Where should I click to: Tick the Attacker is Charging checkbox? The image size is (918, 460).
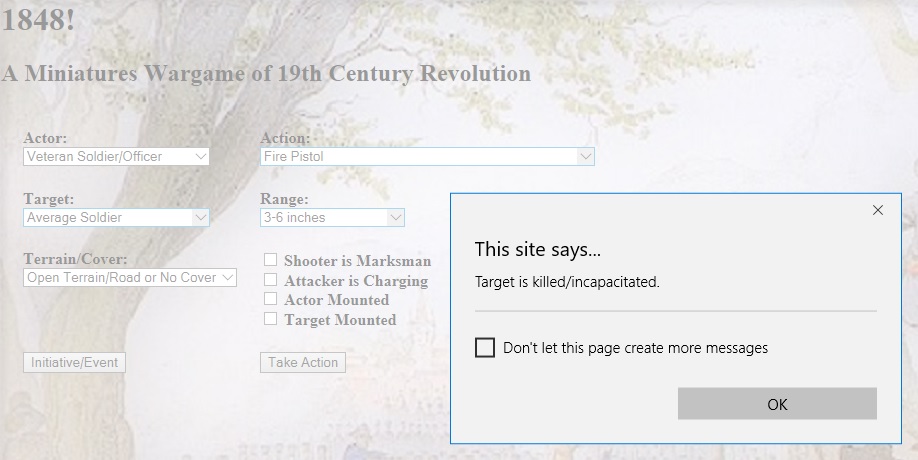pyautogui.click(x=270, y=279)
